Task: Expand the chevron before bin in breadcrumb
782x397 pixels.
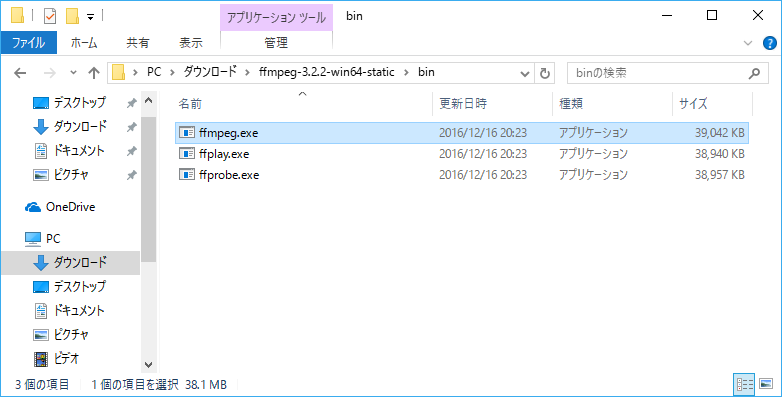Action: [406, 73]
